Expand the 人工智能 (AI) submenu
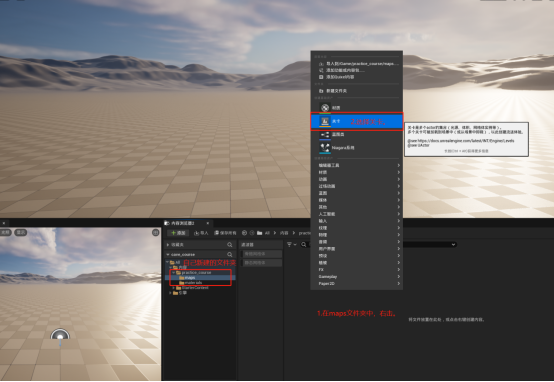 pos(356,214)
